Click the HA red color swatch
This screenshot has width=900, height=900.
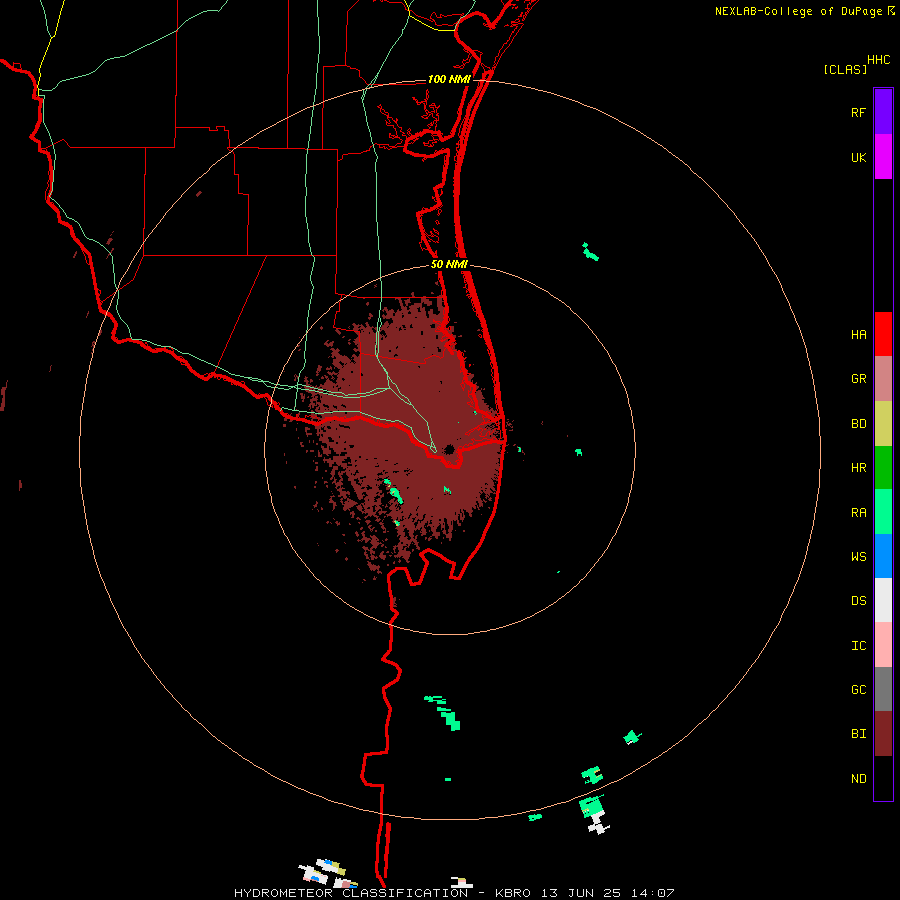tap(883, 334)
